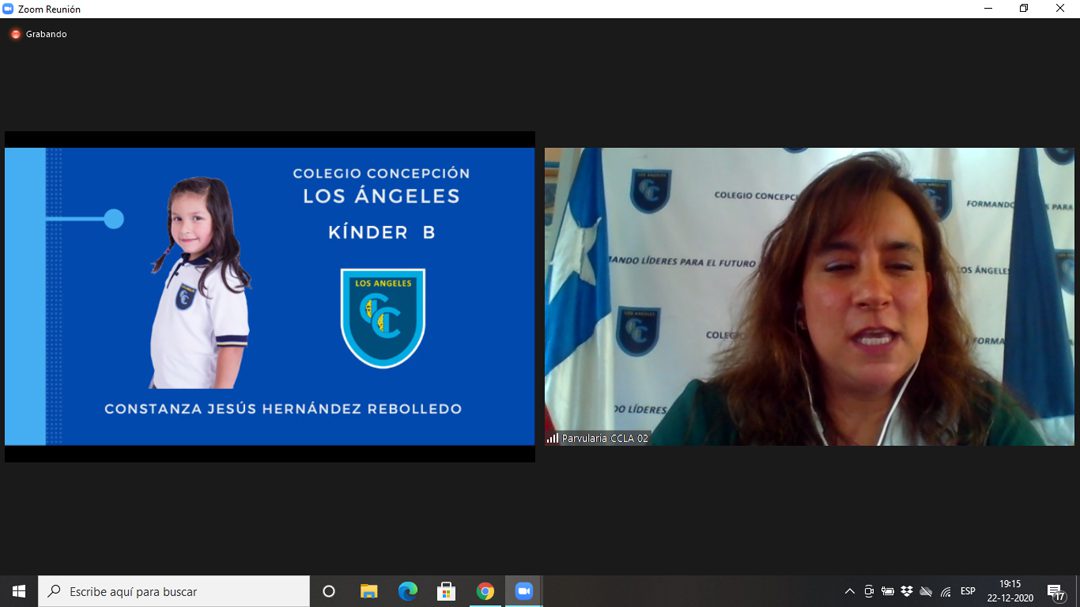The height and width of the screenshot is (607, 1080).
Task: Click the Meet Now camera tray icon
Action: (x=869, y=591)
